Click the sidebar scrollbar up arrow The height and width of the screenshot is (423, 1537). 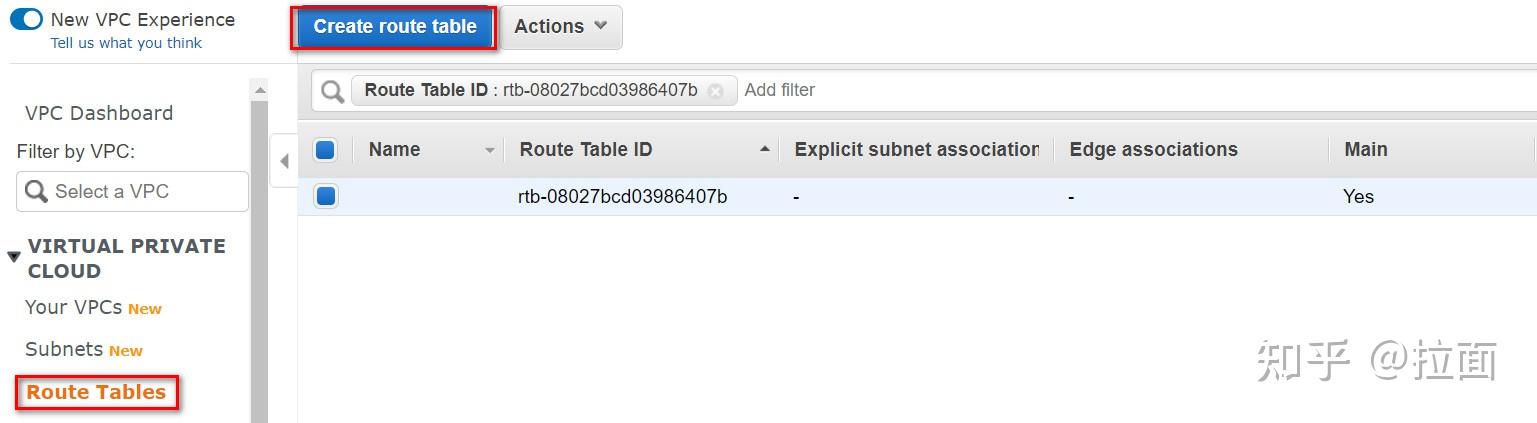pos(260,90)
